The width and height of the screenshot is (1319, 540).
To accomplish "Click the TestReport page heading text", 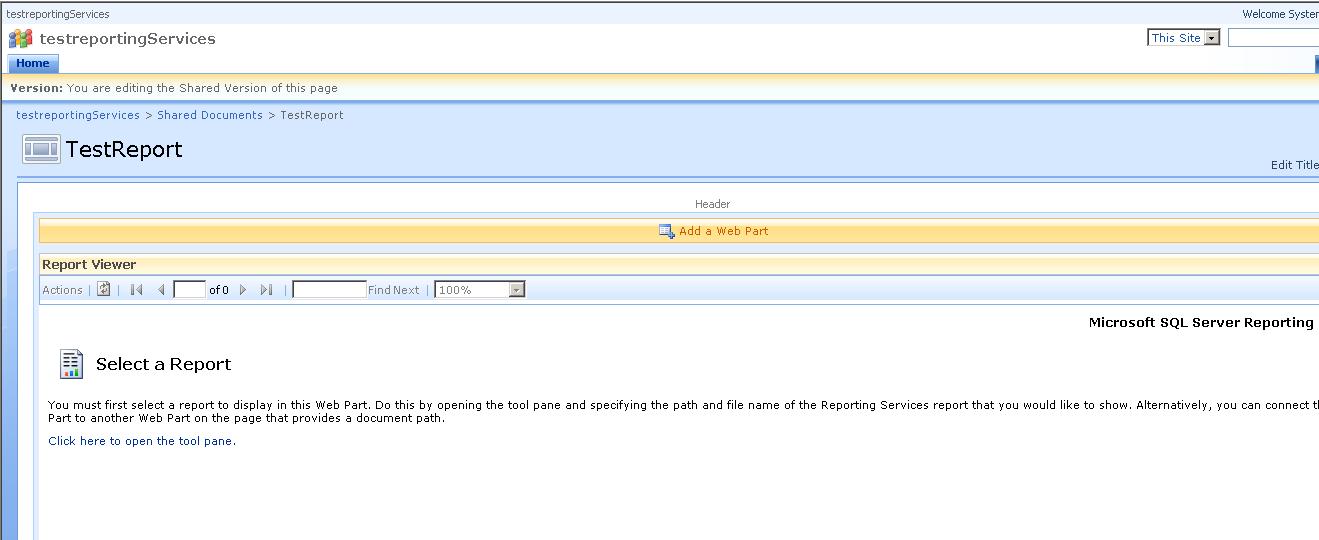I will coord(124,149).
